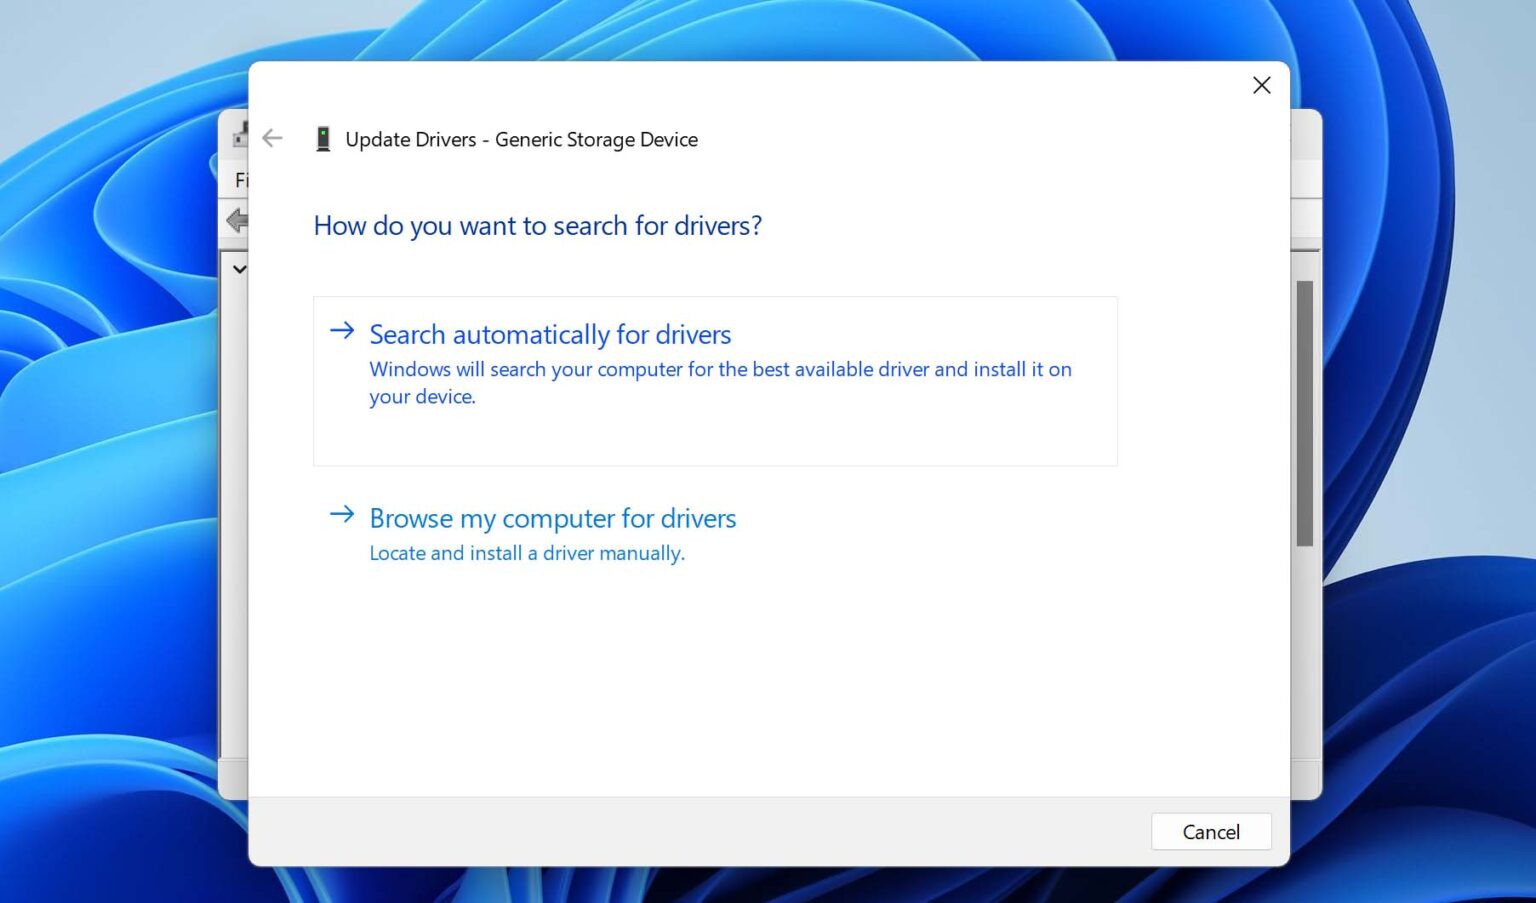Click the Device Manager application icon

coord(240,135)
